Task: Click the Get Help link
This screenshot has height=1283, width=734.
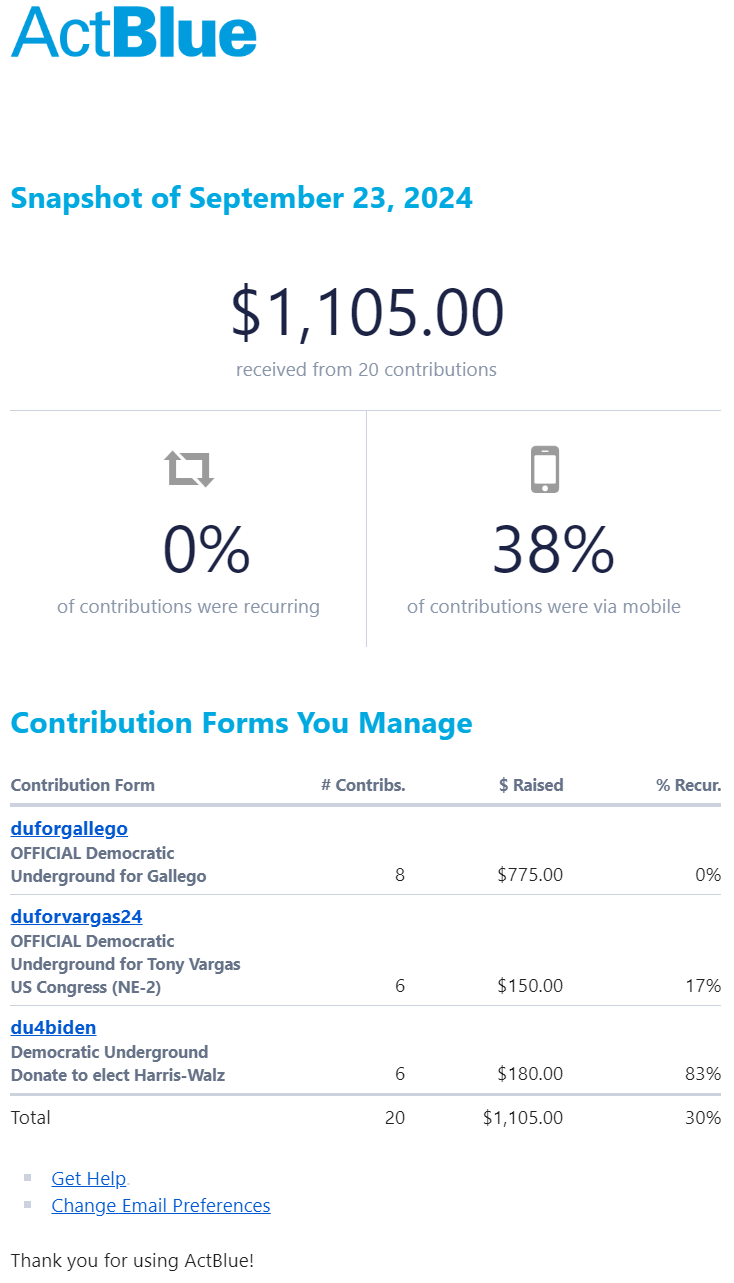Action: 88,1178
